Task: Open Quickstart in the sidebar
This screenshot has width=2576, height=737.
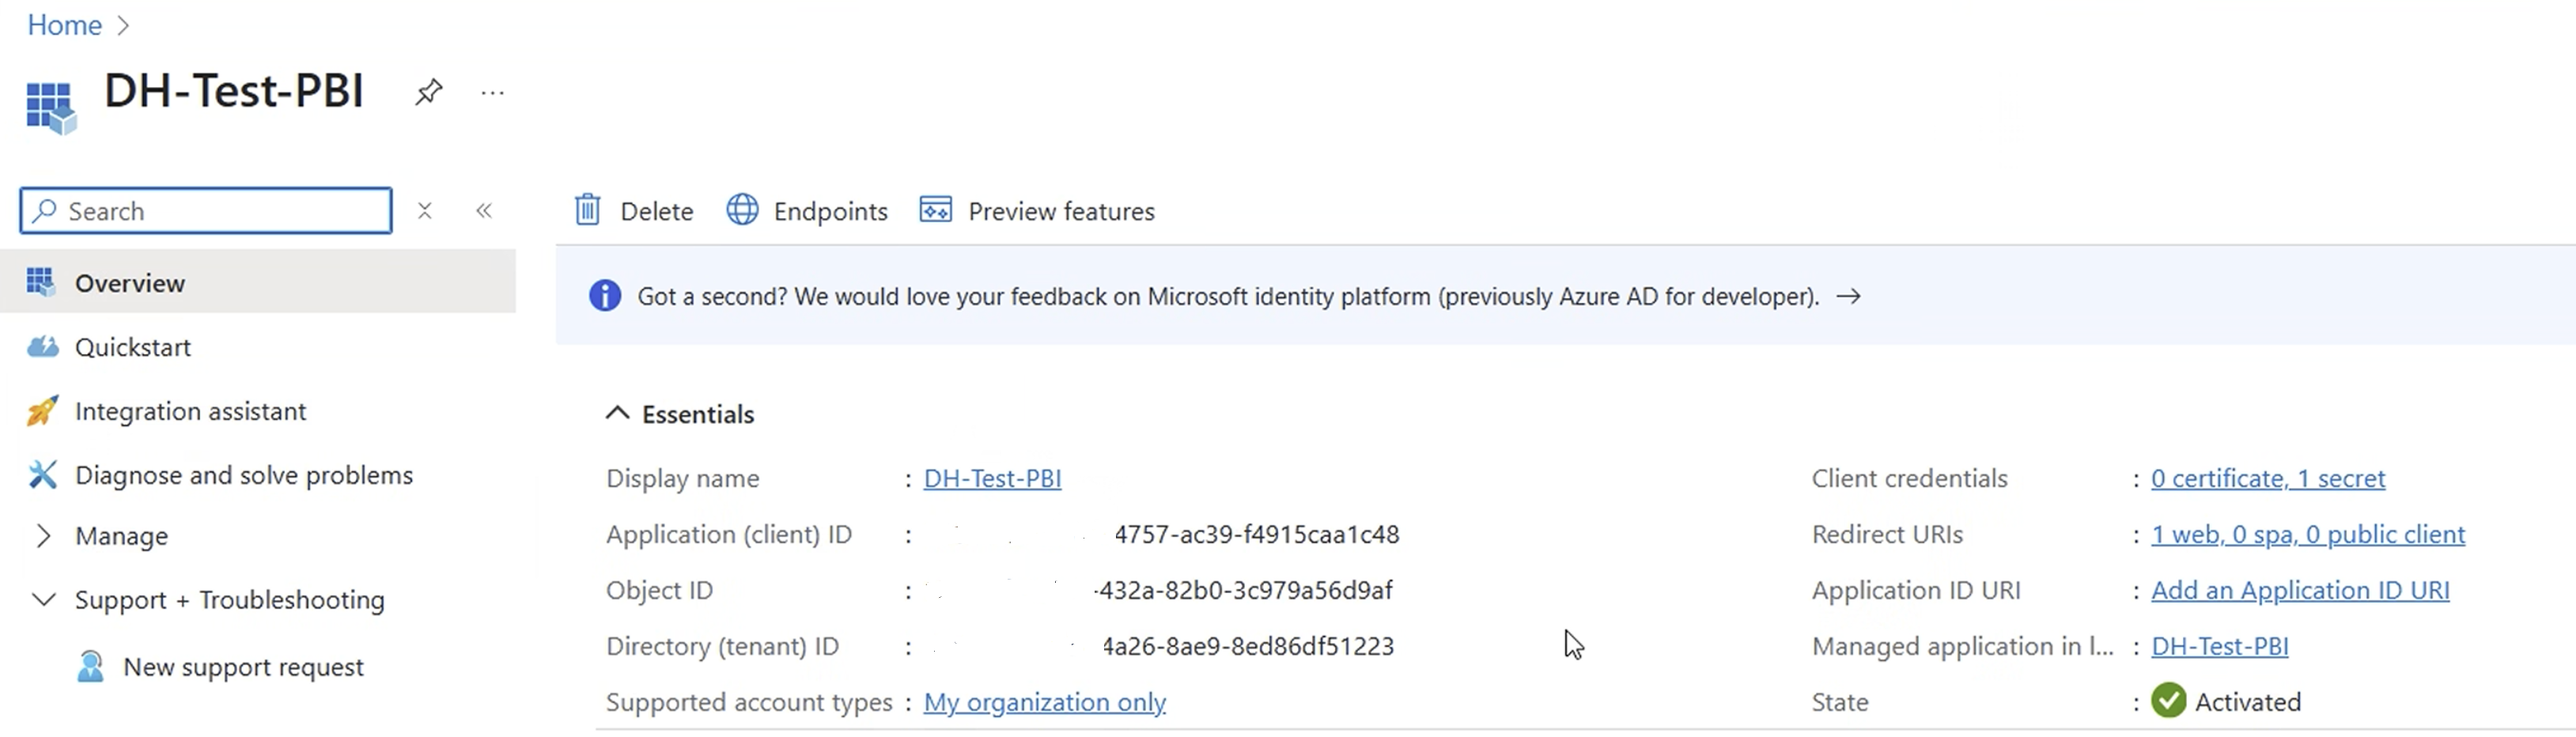Action: coord(132,347)
